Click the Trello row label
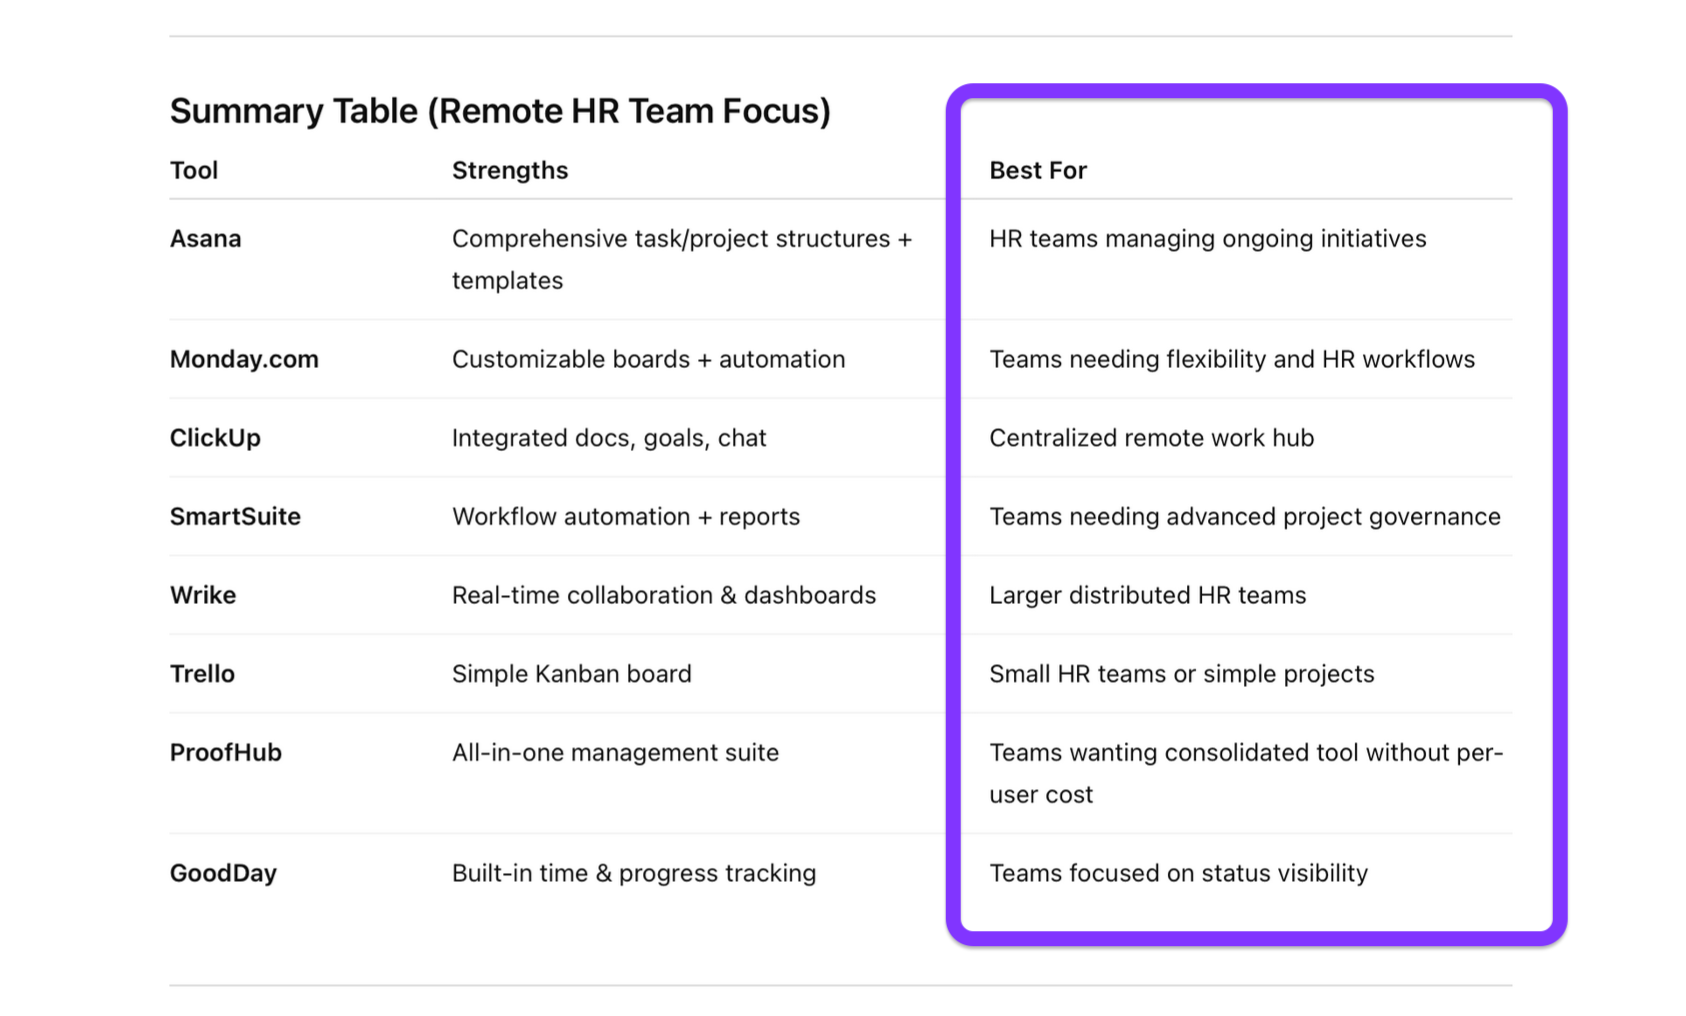Viewport: 1686px width, 1016px height. tap(202, 674)
